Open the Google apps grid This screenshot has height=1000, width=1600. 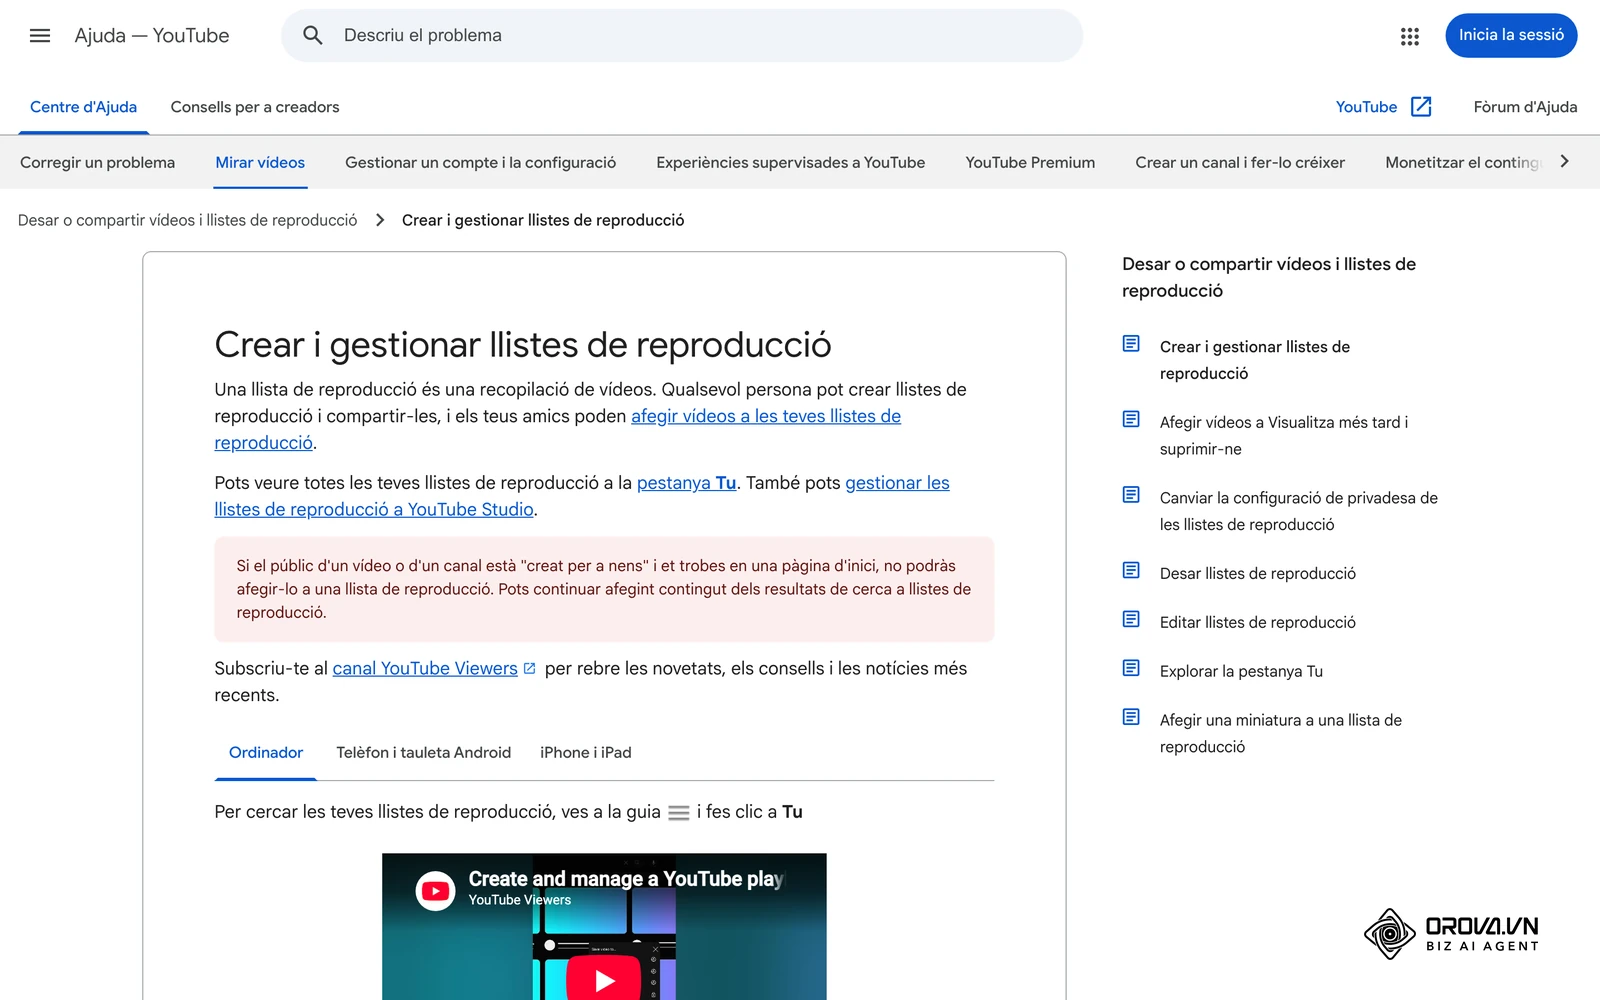tap(1410, 36)
